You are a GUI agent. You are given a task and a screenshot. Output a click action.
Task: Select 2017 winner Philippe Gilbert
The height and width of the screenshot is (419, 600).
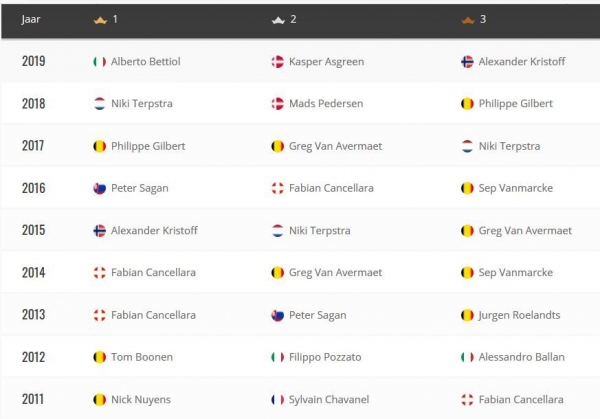(148, 146)
